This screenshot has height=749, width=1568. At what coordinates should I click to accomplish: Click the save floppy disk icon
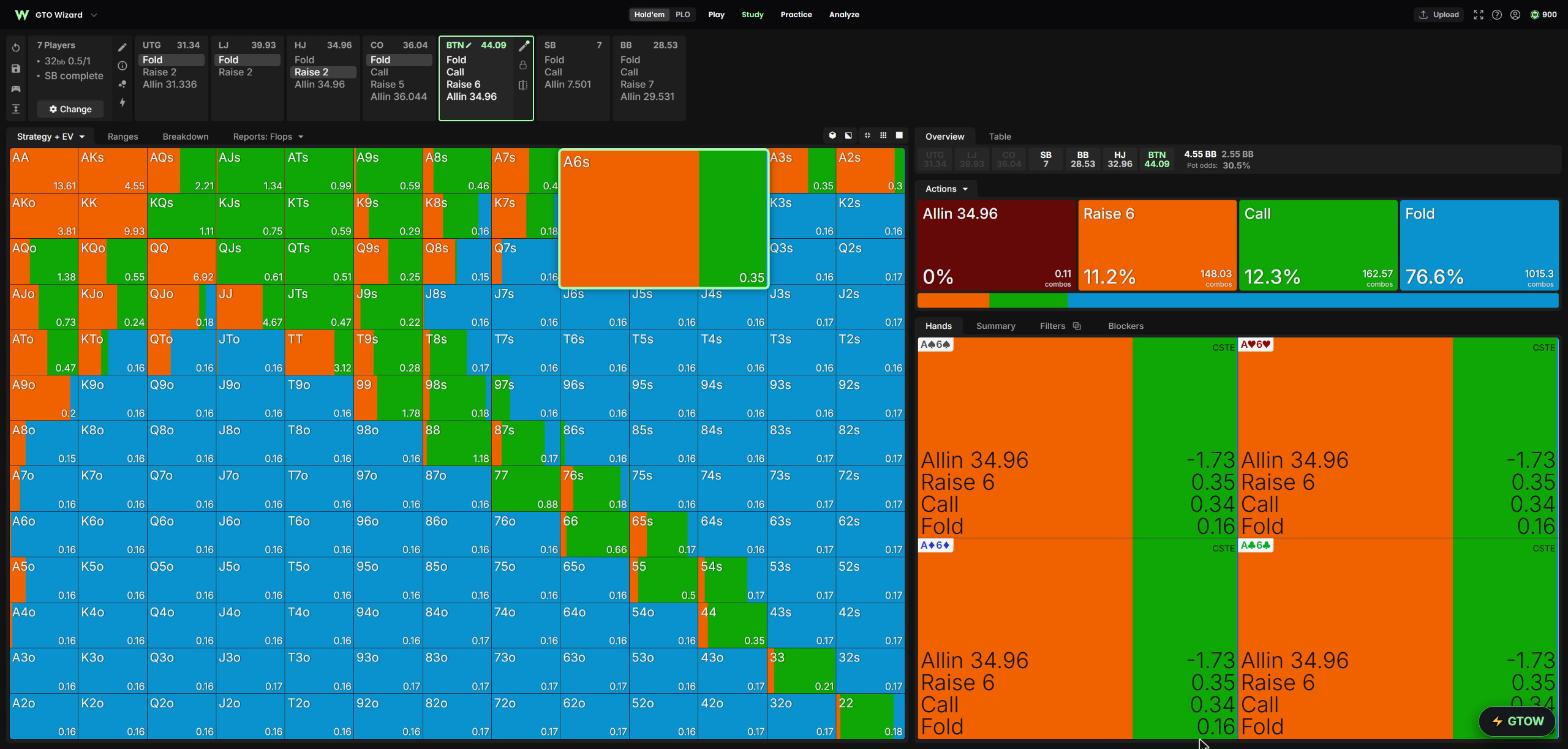[16, 68]
